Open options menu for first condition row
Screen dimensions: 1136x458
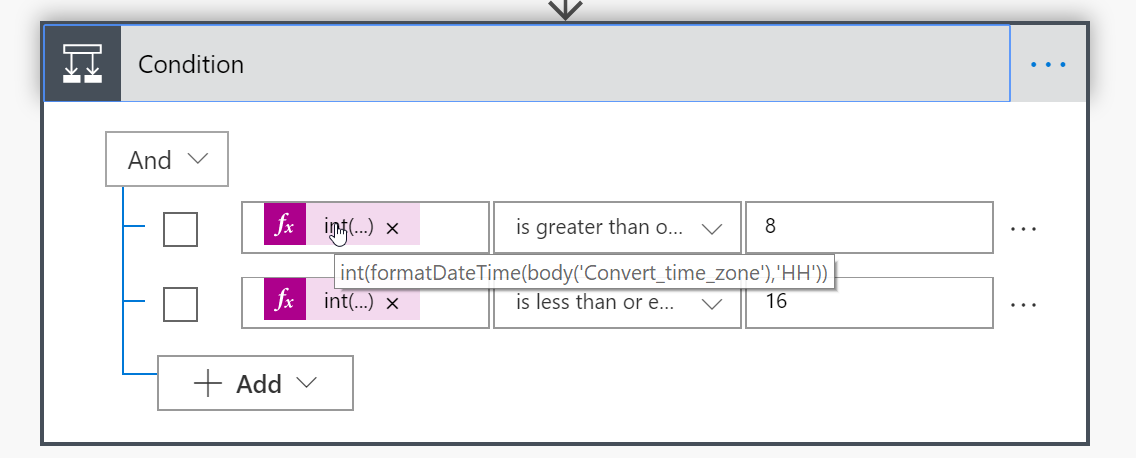click(x=1023, y=228)
